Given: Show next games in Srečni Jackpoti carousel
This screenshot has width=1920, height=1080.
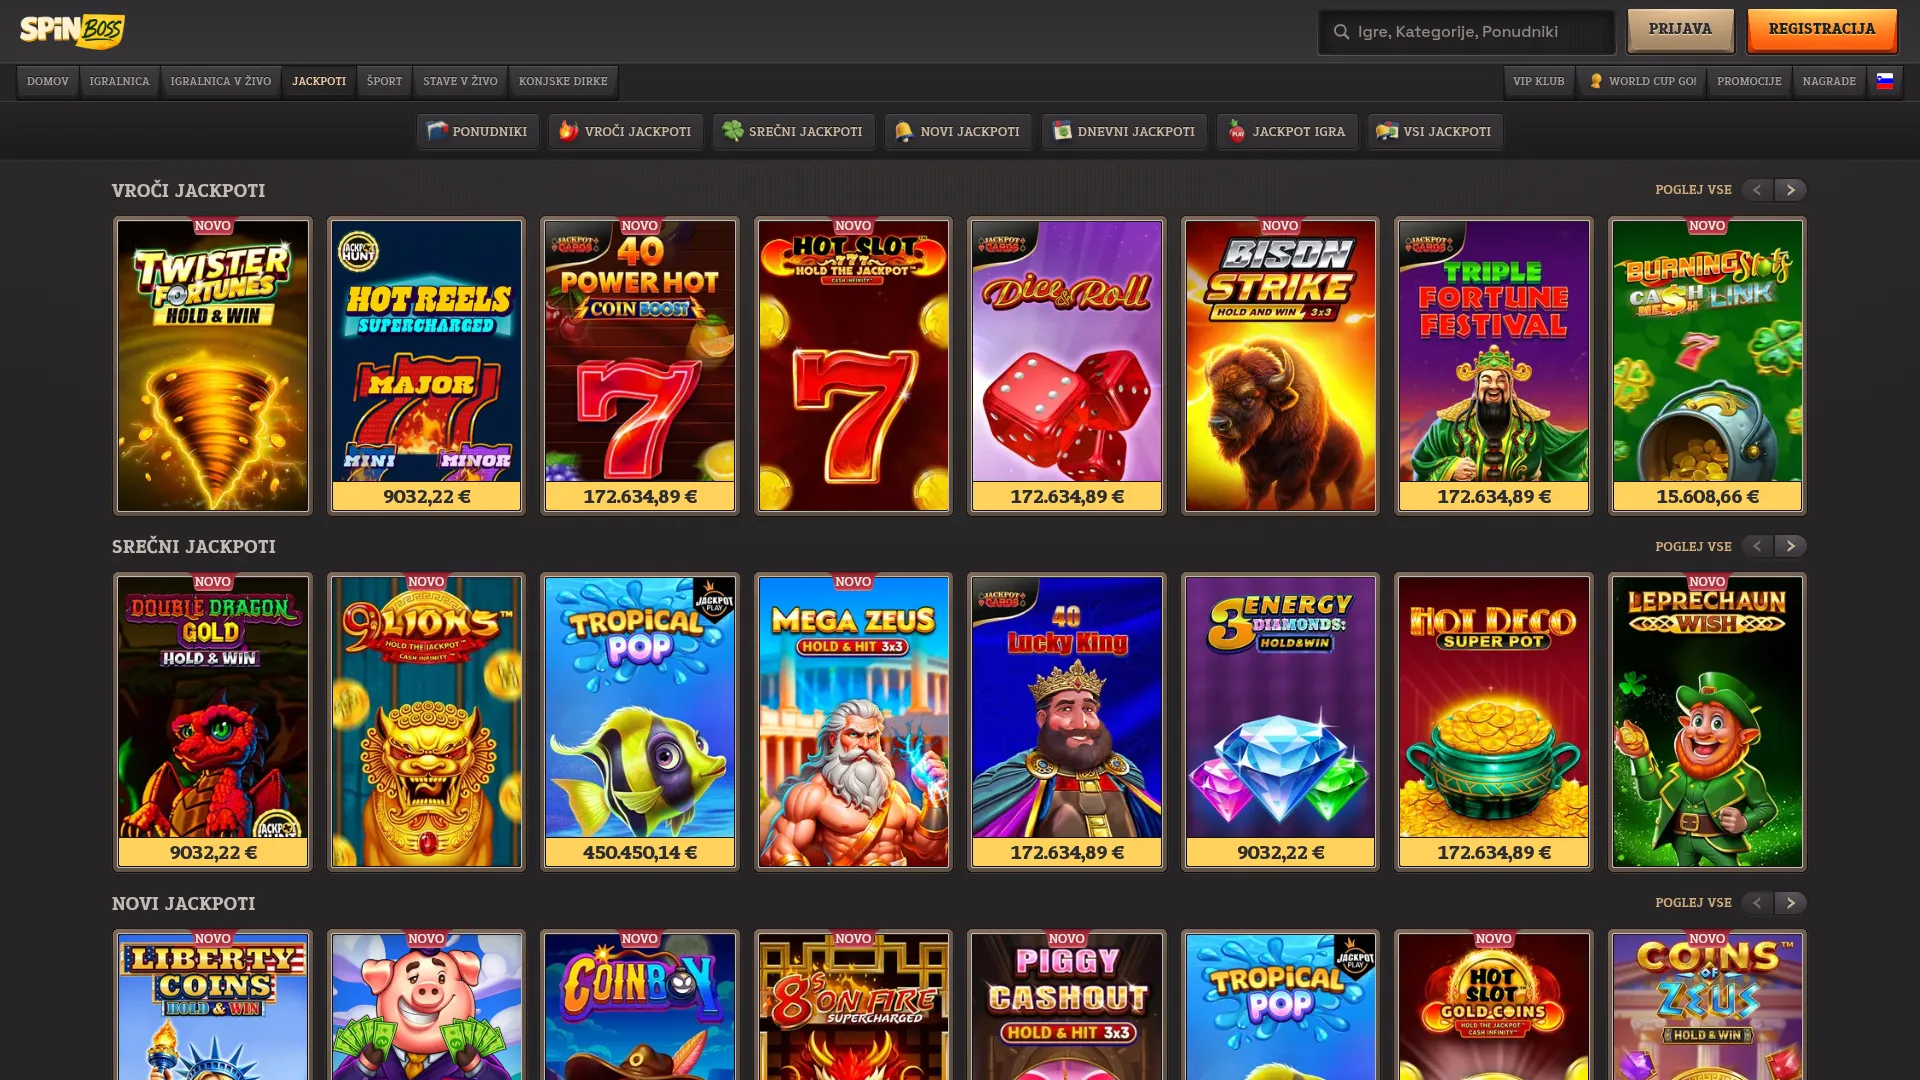Looking at the screenshot, I should pyautogui.click(x=1790, y=546).
